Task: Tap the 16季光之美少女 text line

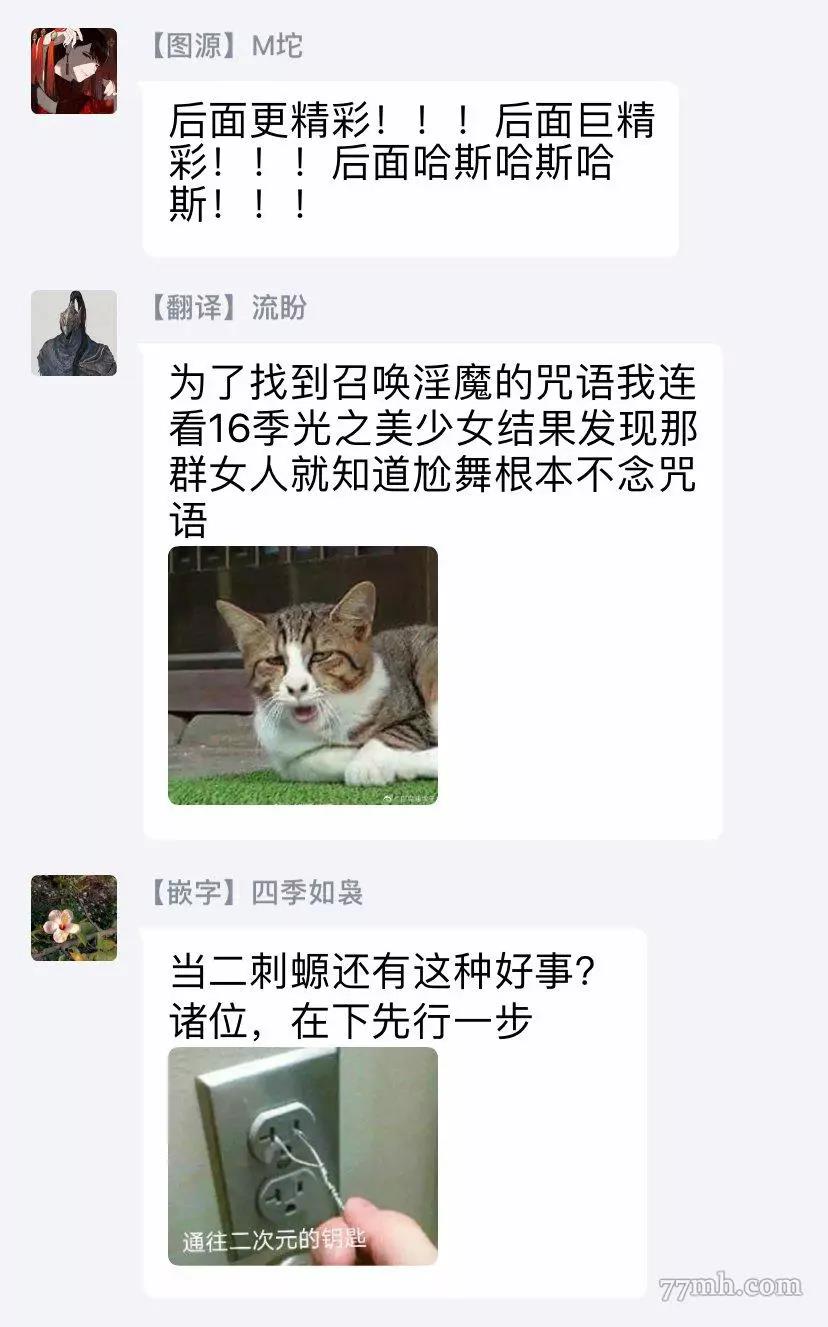Action: click(x=432, y=430)
